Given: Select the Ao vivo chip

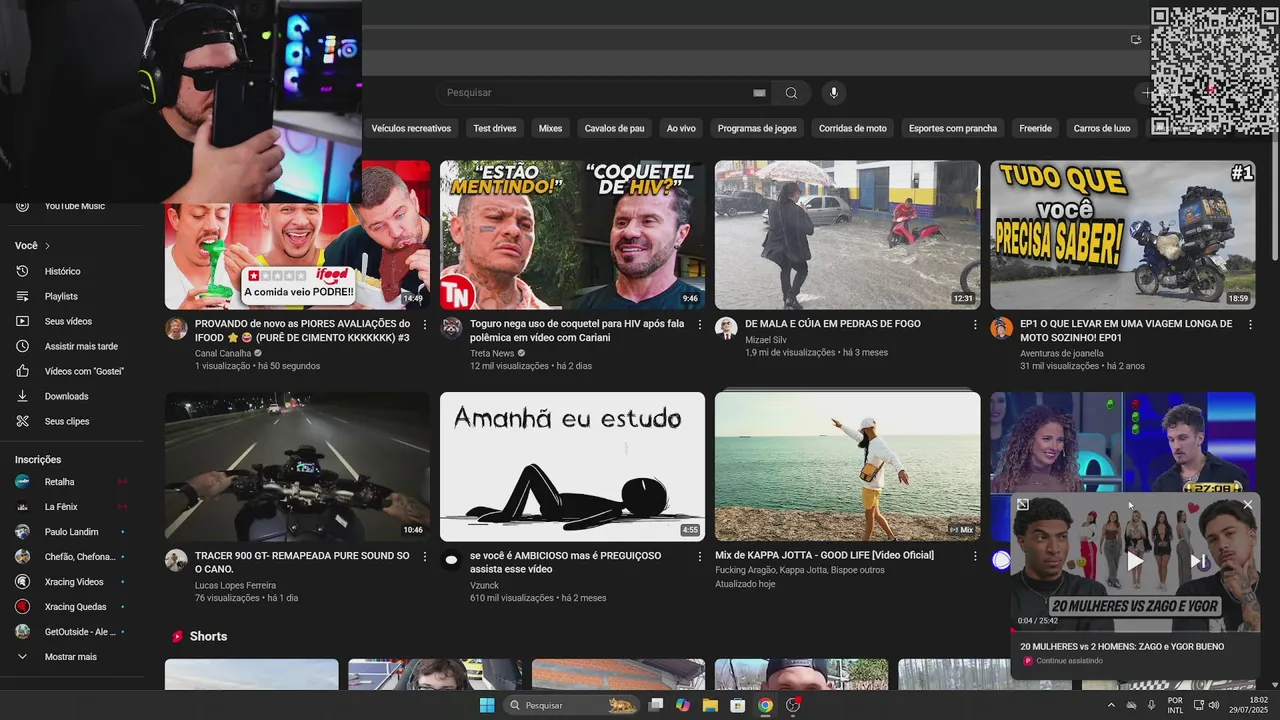Looking at the screenshot, I should pos(681,128).
